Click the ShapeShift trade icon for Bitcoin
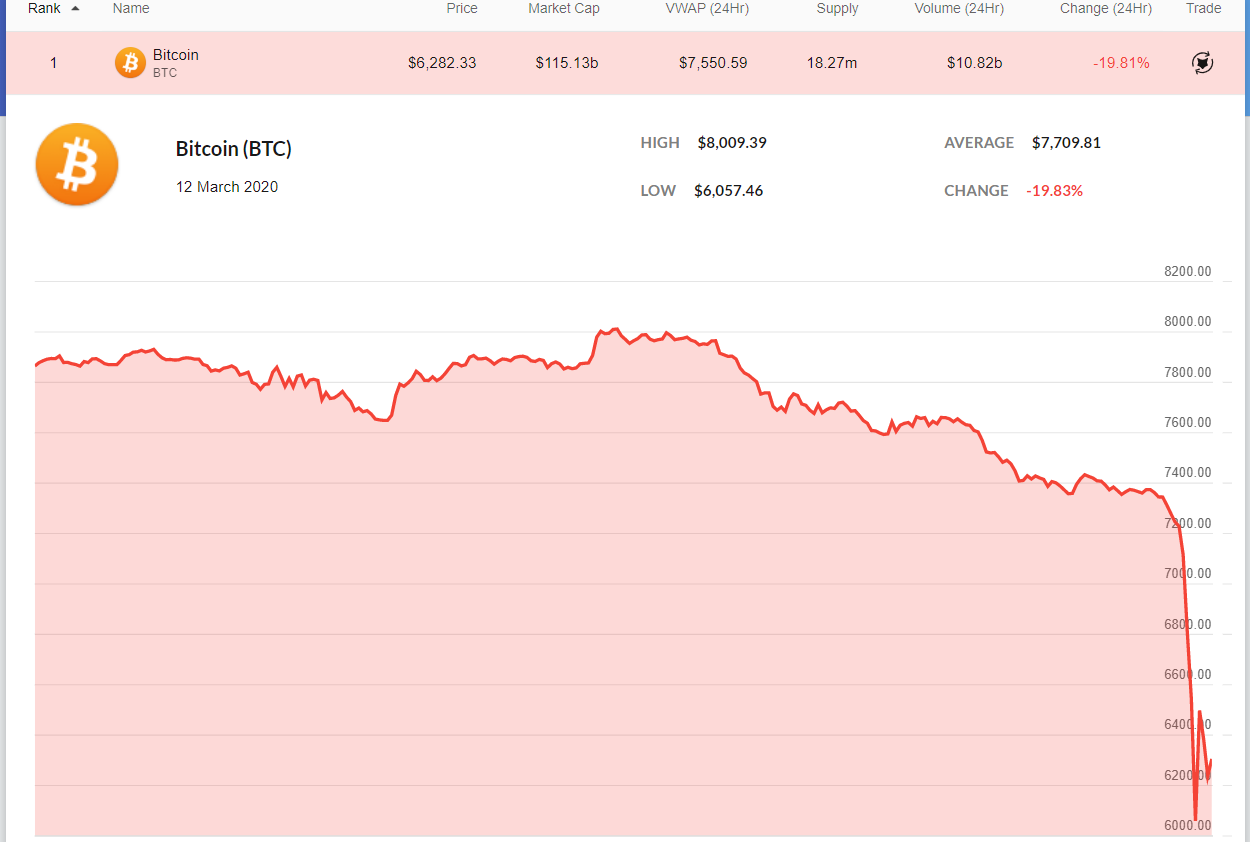Viewport: 1250px width, 842px height. coord(1203,63)
